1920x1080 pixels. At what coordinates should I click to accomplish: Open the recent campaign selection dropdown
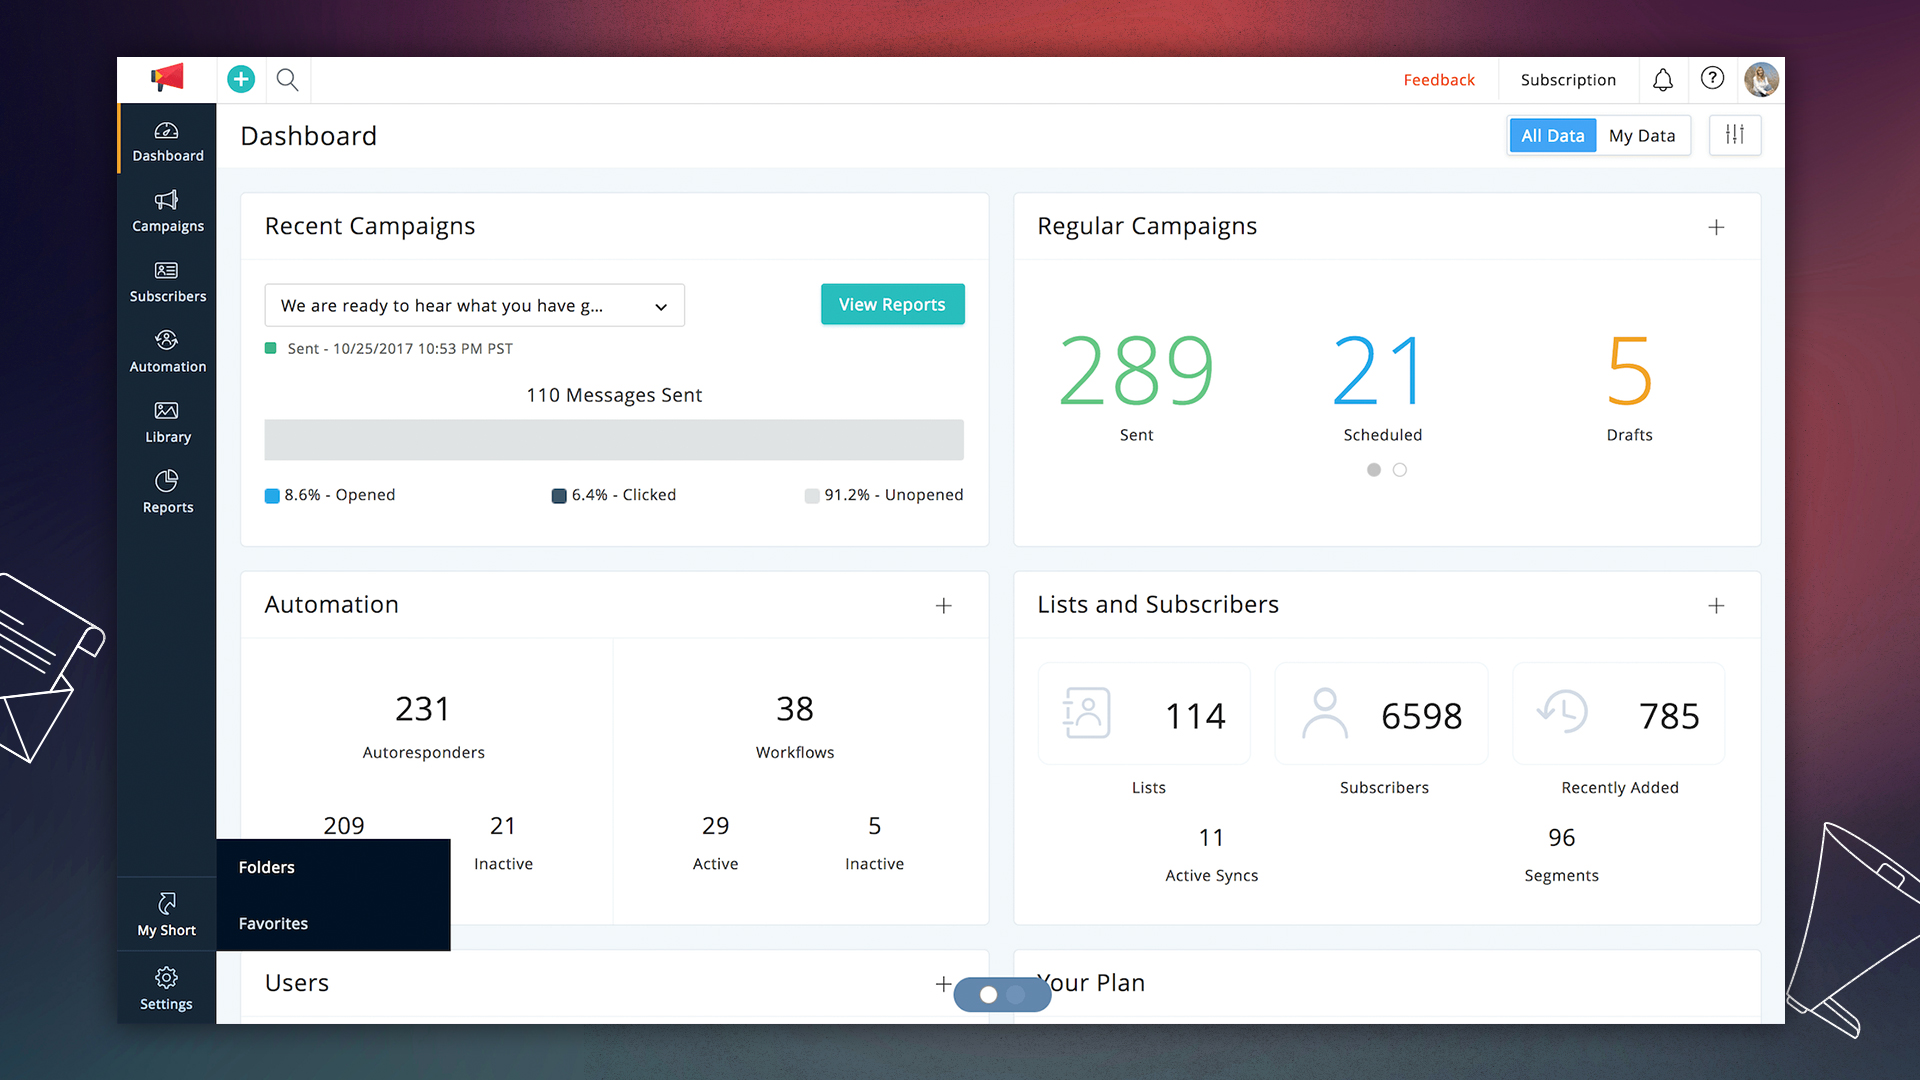pos(474,305)
